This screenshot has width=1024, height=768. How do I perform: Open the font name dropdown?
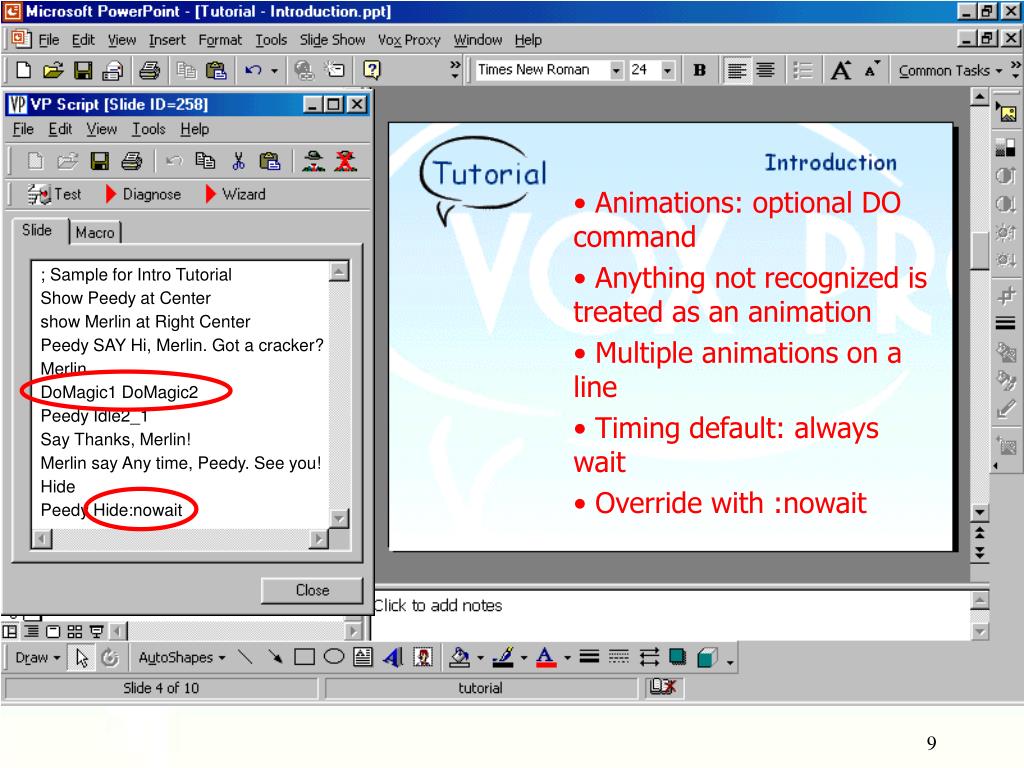point(616,70)
